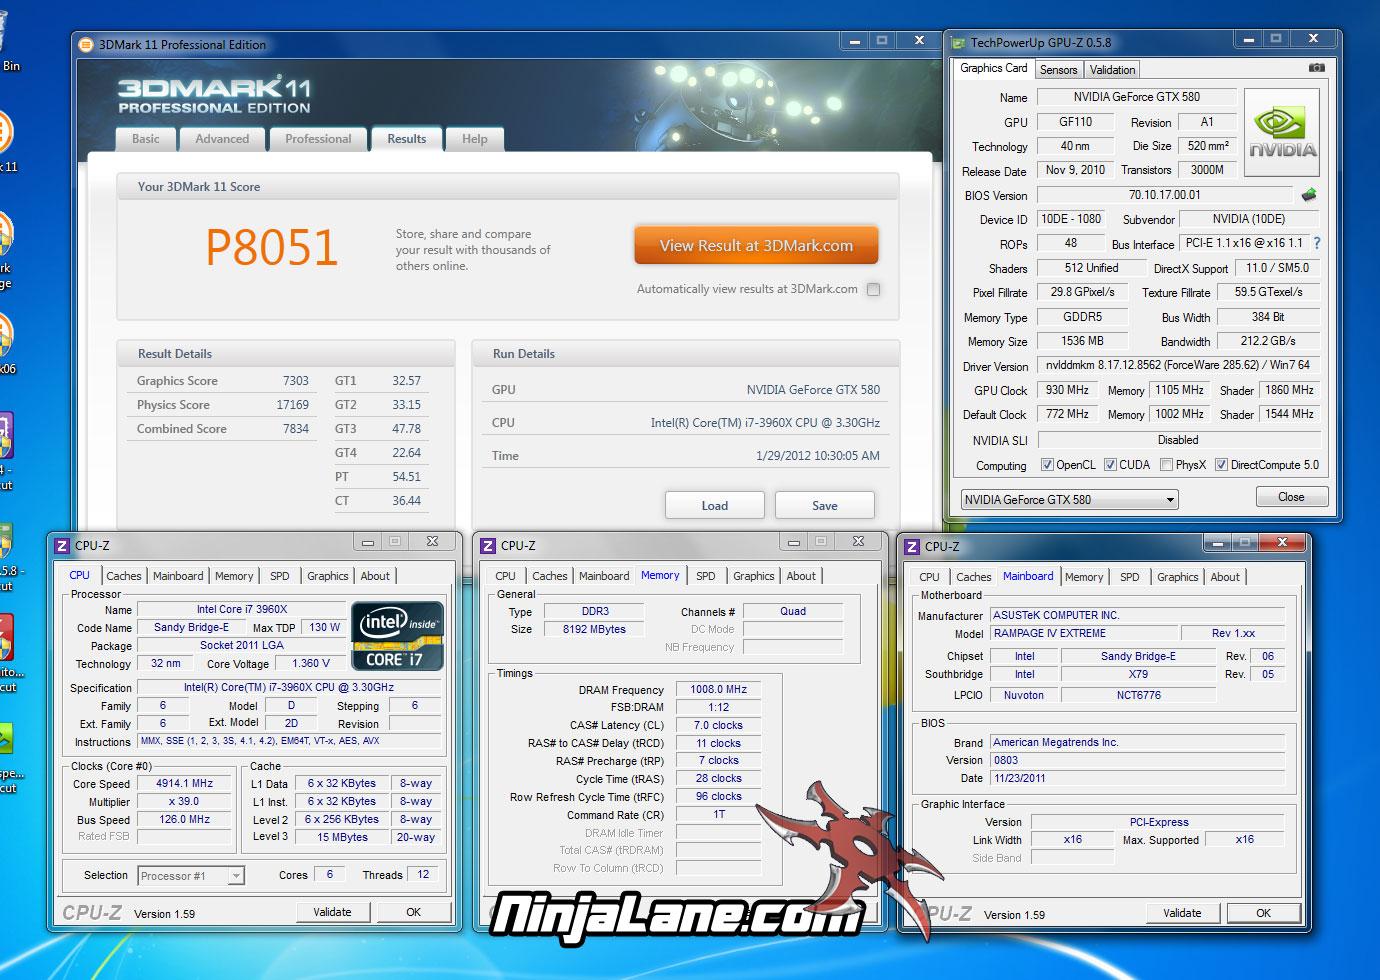Click the Combined Score value 7834

(295, 429)
